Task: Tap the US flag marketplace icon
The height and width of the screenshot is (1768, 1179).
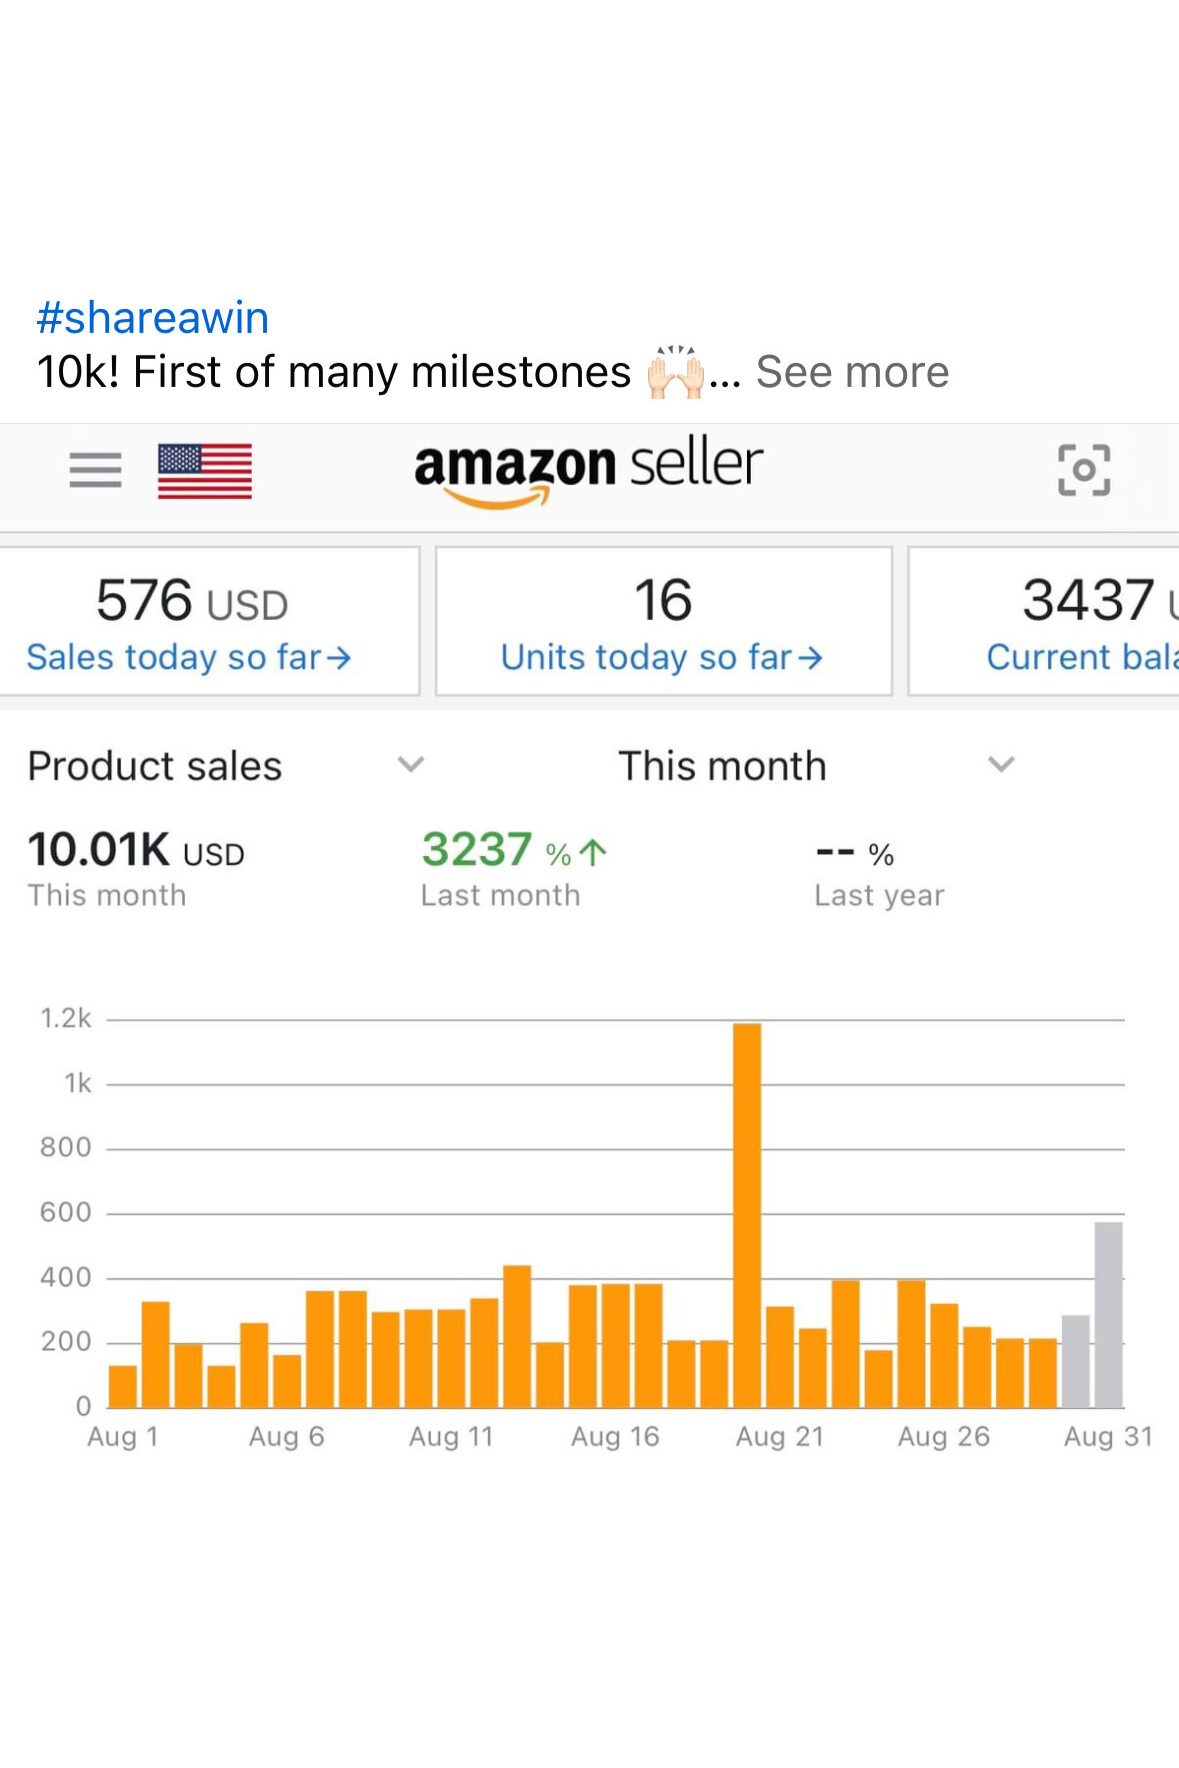Action: click(x=205, y=470)
